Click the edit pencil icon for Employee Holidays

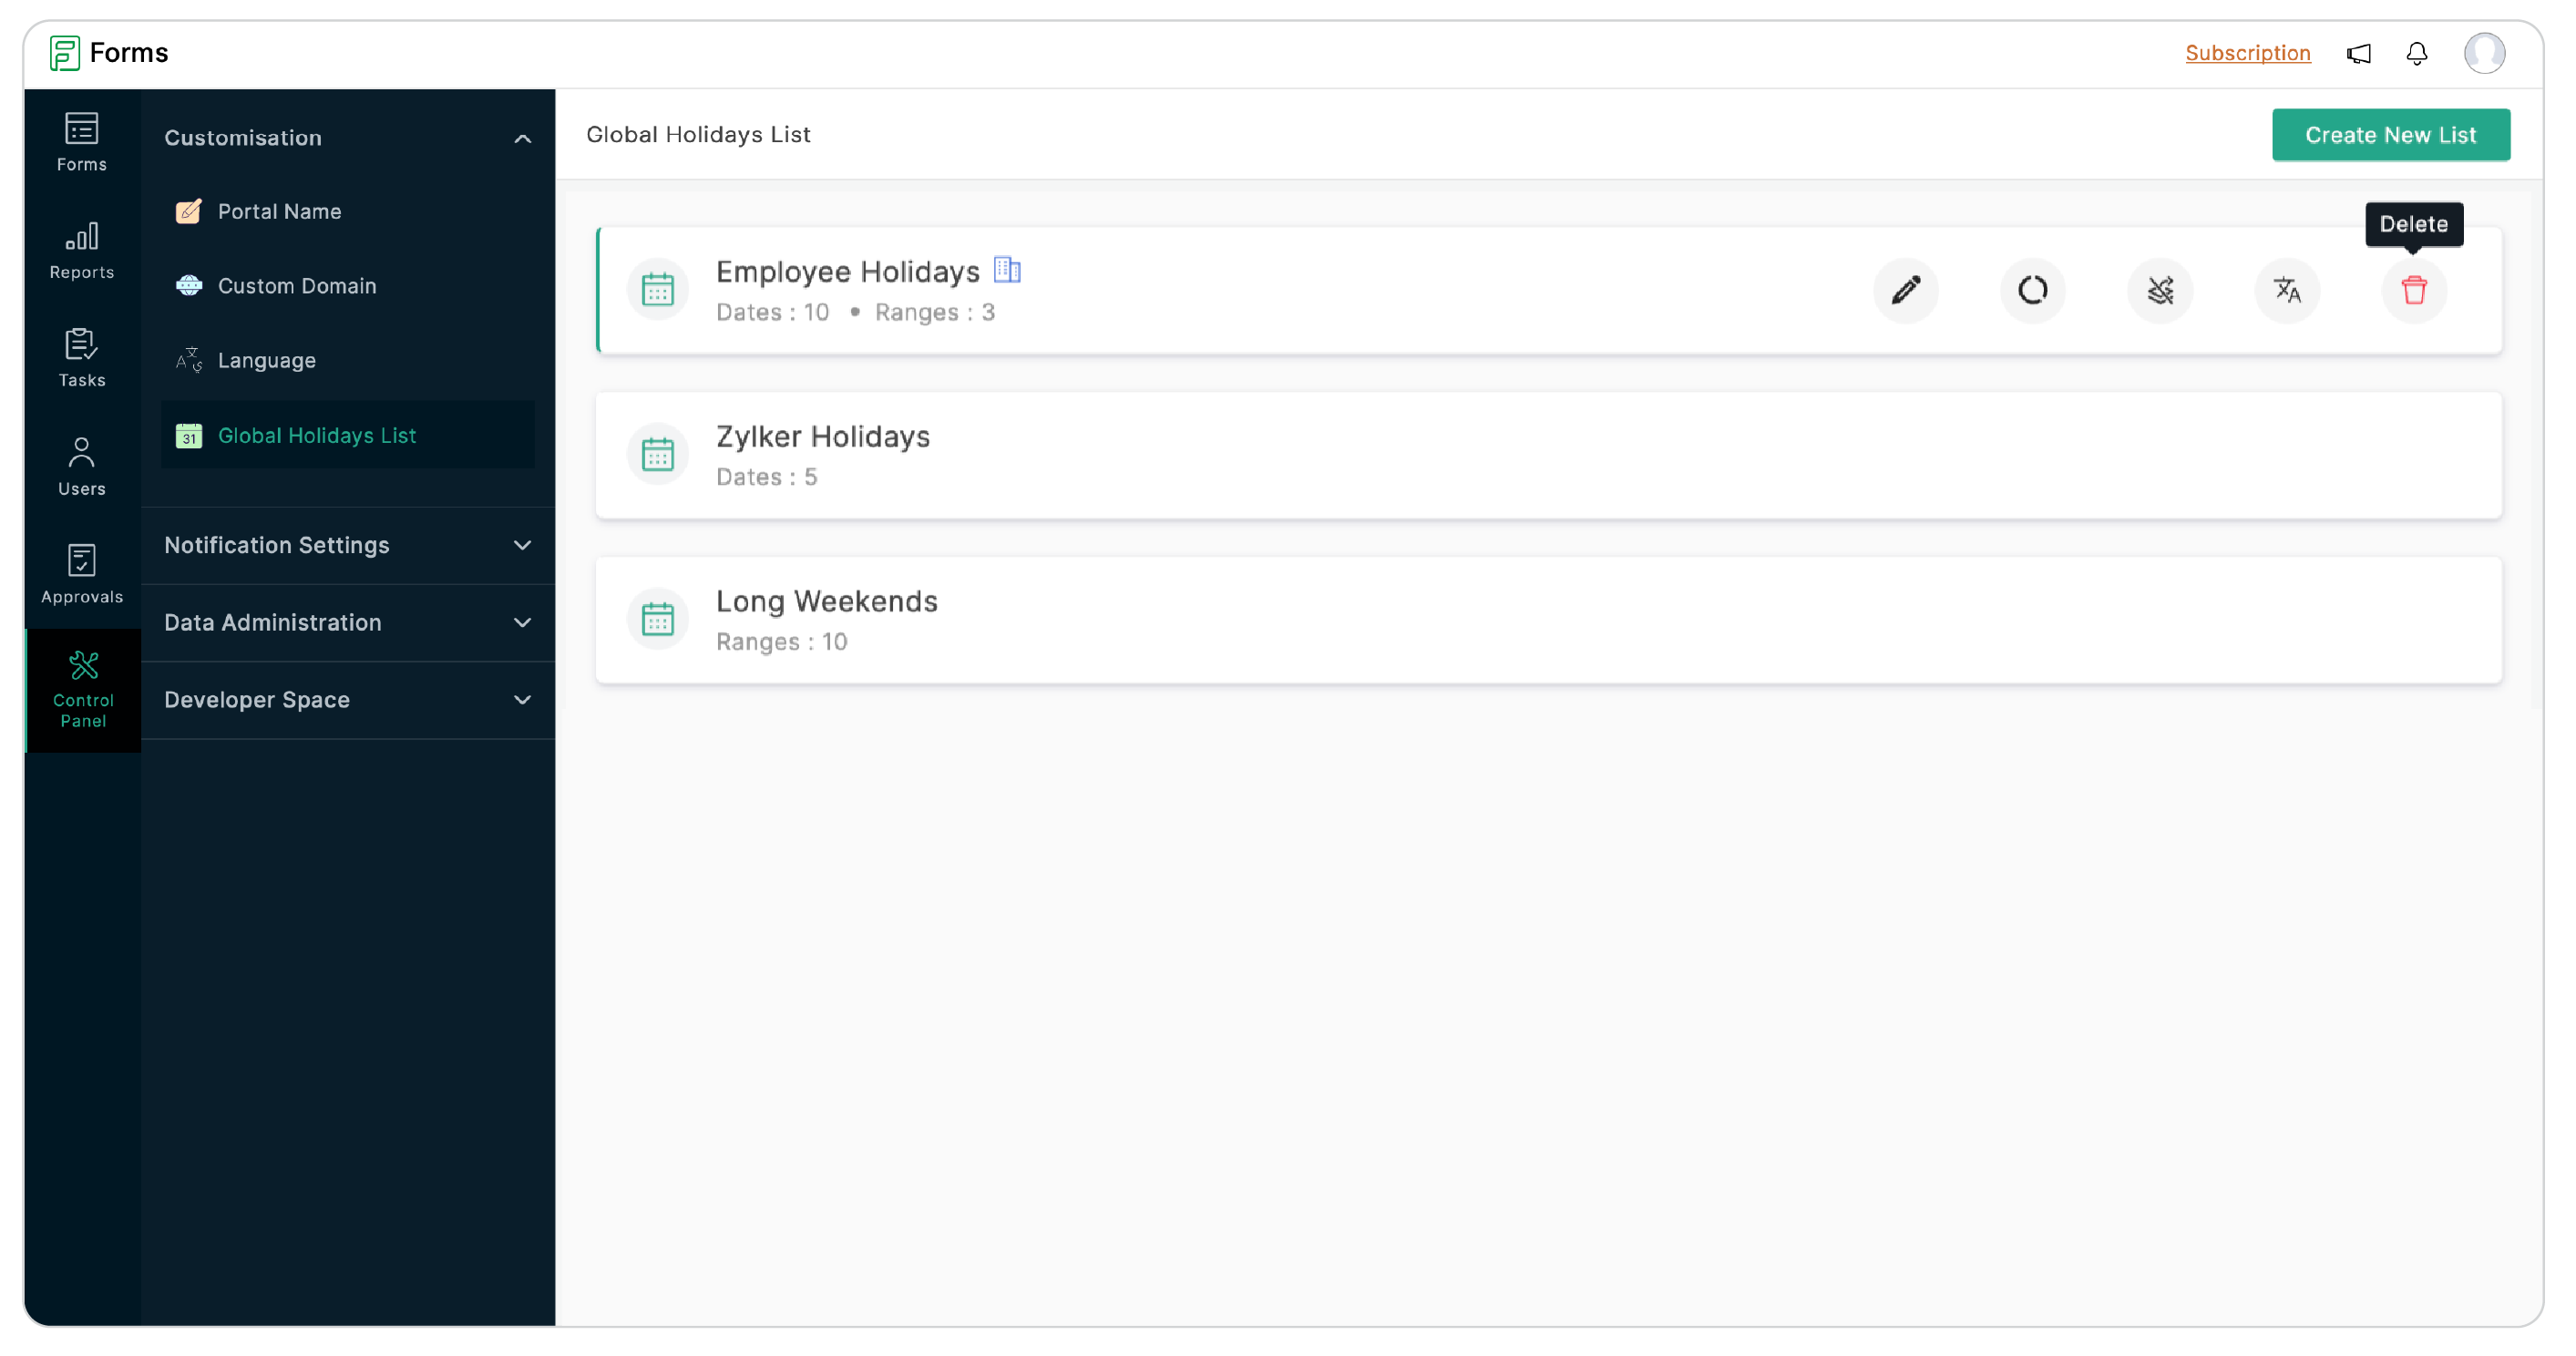point(1906,290)
